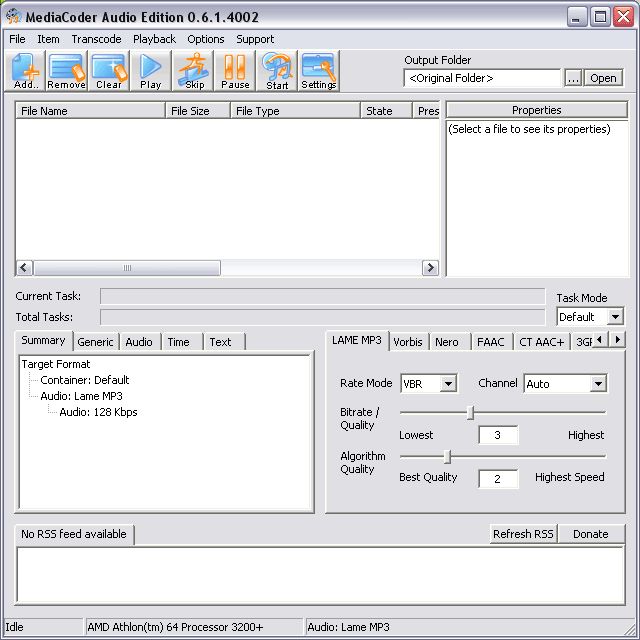Open the Settings toolbar icon
640x640 pixels.
click(319, 71)
